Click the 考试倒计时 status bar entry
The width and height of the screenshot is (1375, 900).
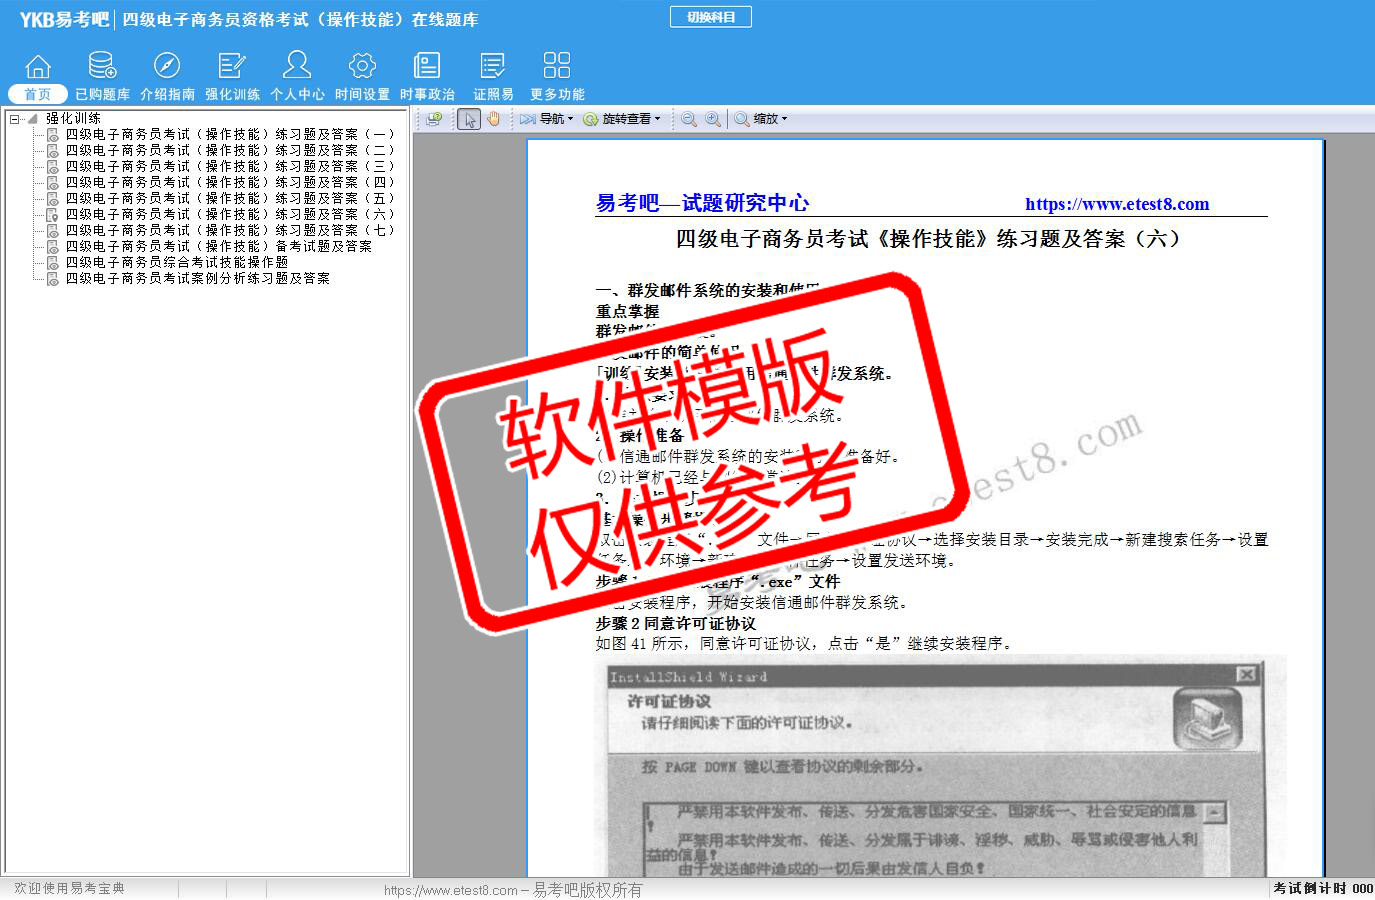click(1322, 888)
